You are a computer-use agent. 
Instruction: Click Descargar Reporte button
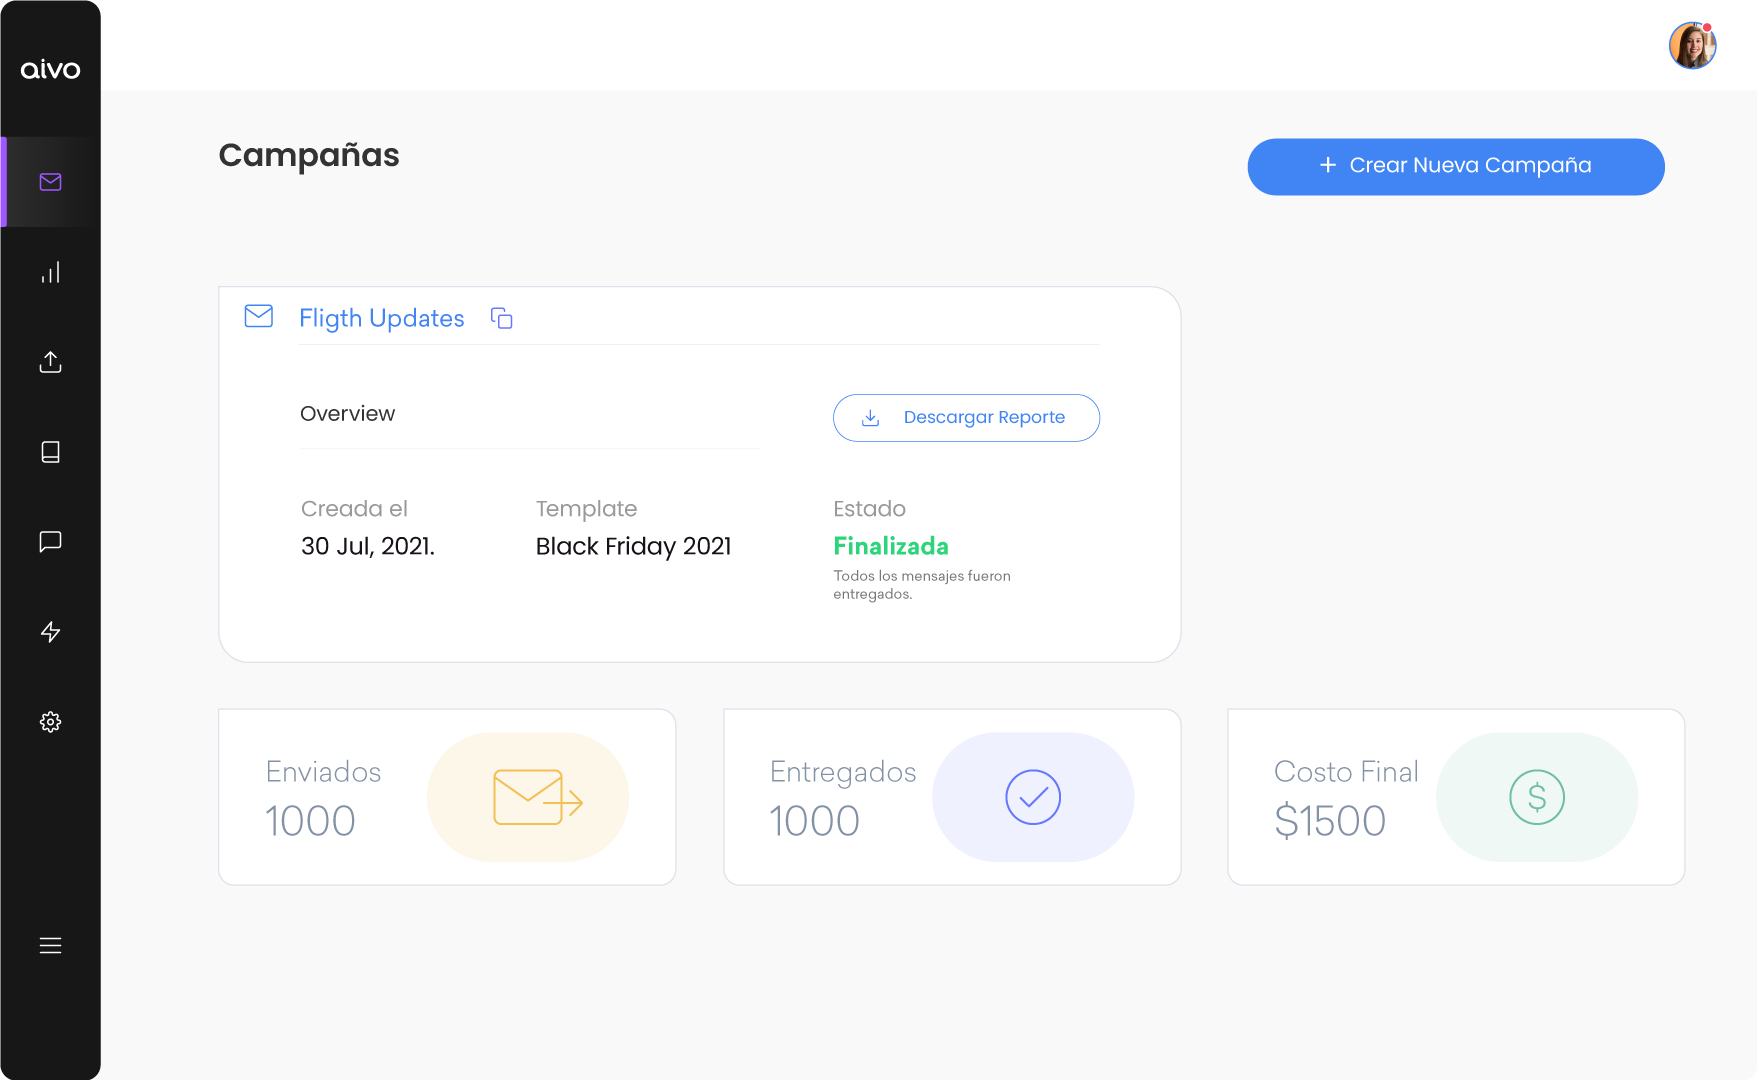966,418
